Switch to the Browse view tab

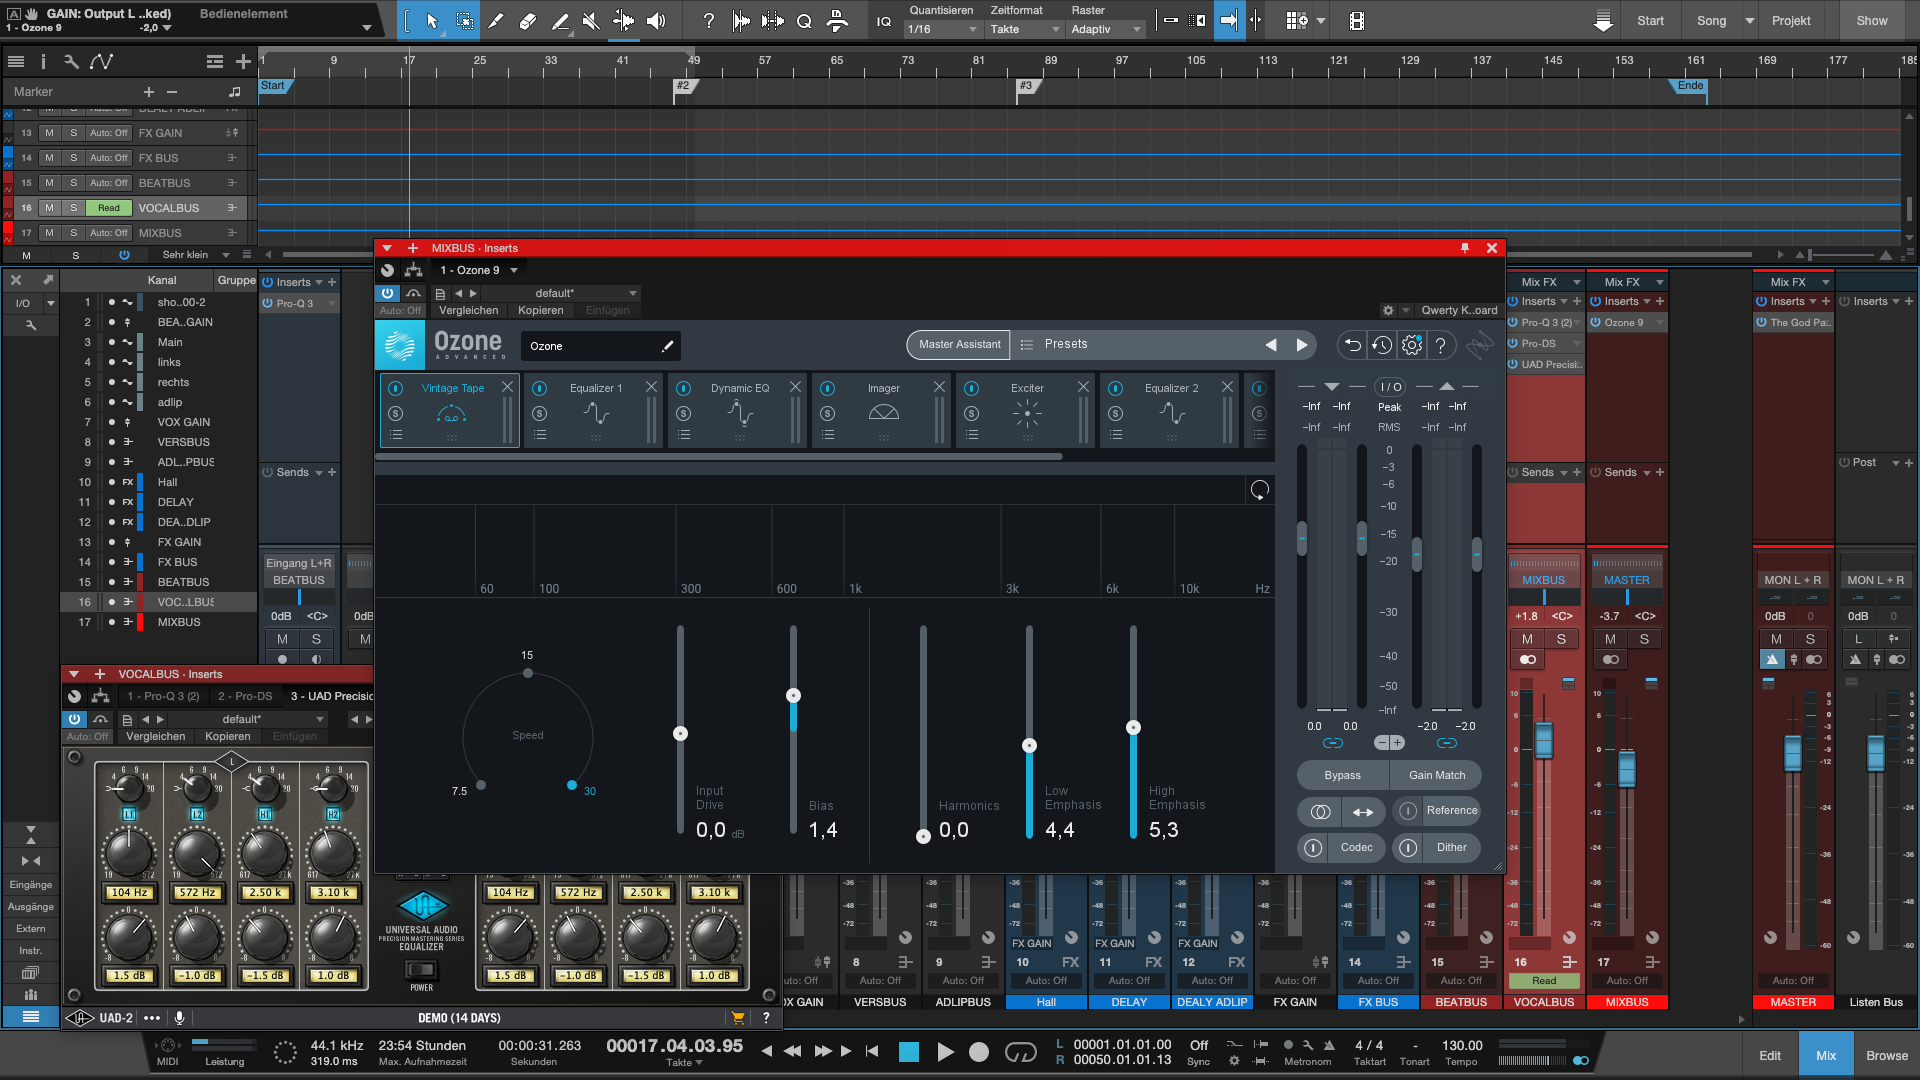click(1886, 1055)
